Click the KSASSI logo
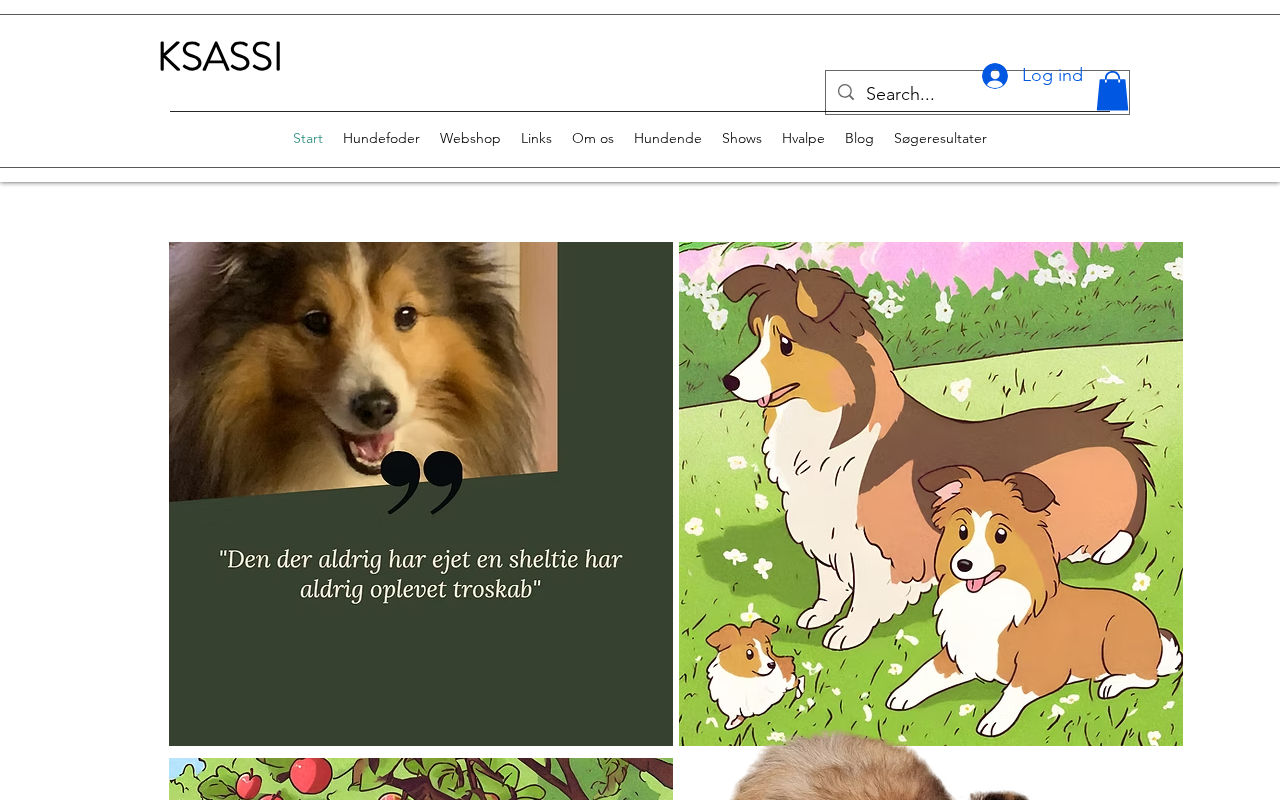The image size is (1280, 800). click(x=220, y=57)
